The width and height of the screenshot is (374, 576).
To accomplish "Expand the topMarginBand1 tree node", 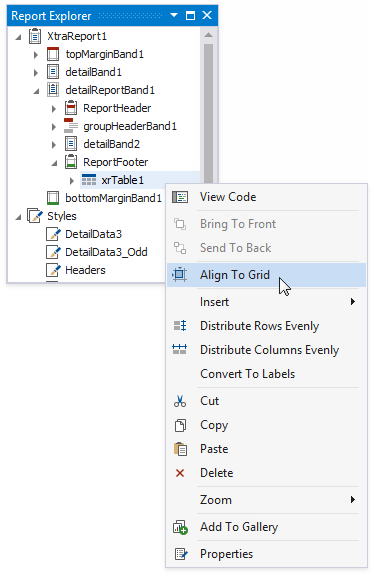I will 36,55.
